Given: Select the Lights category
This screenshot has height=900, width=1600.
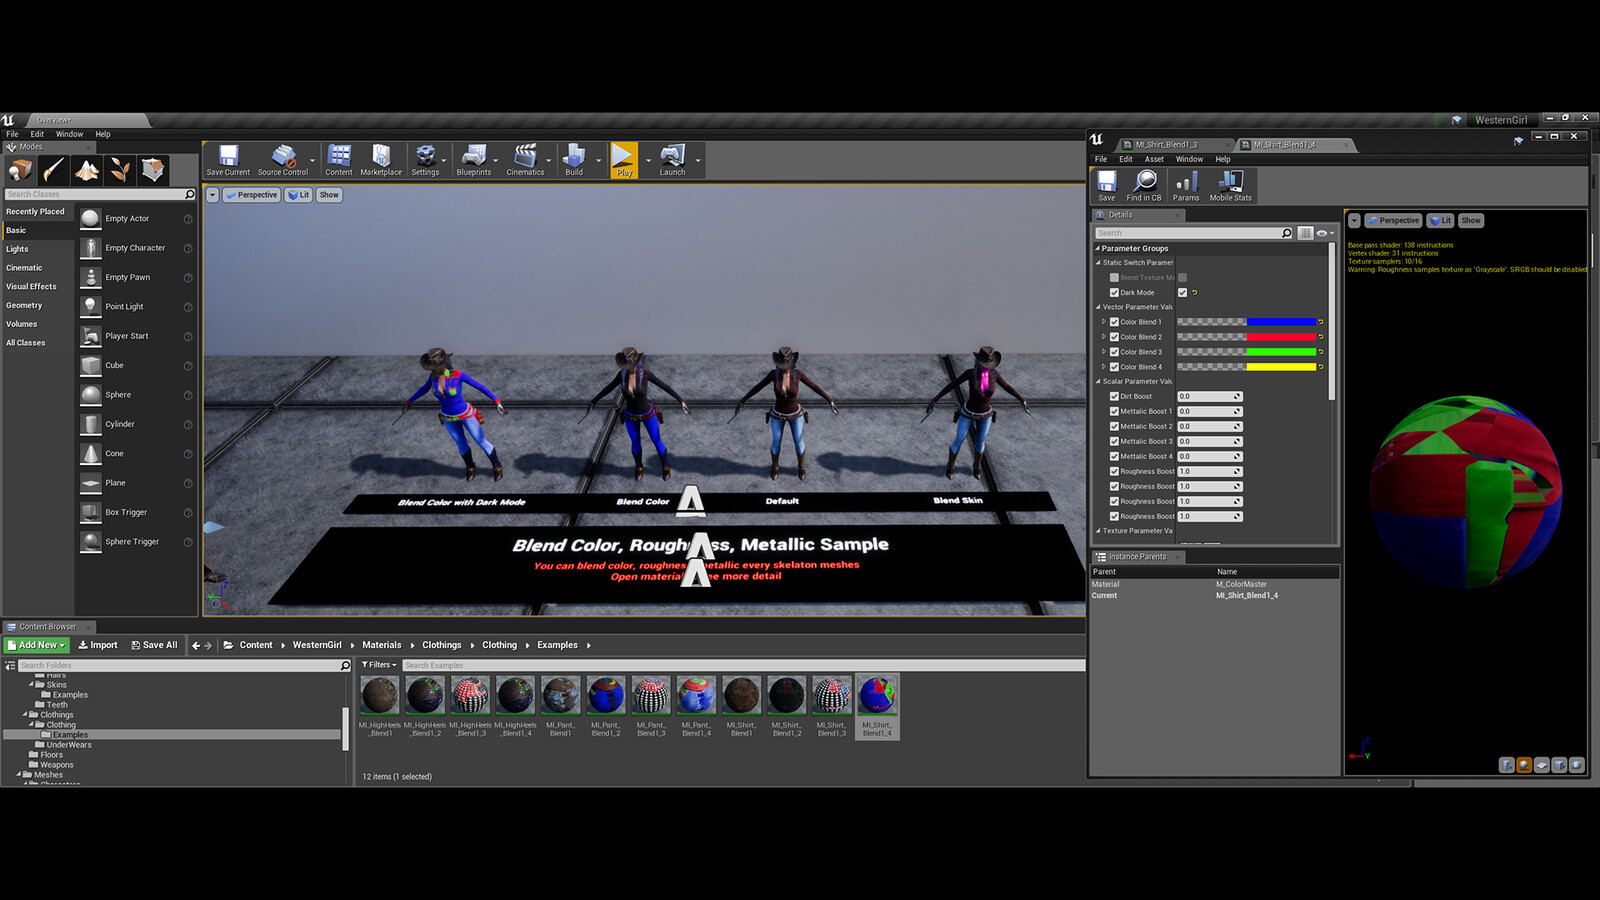Looking at the screenshot, I should (x=18, y=249).
